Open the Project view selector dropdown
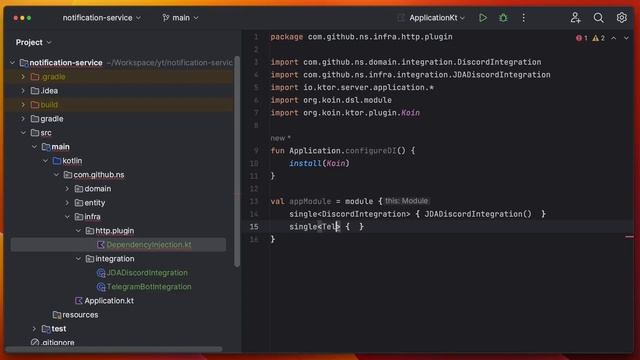The width and height of the screenshot is (640, 360). pyautogui.click(x=33, y=42)
